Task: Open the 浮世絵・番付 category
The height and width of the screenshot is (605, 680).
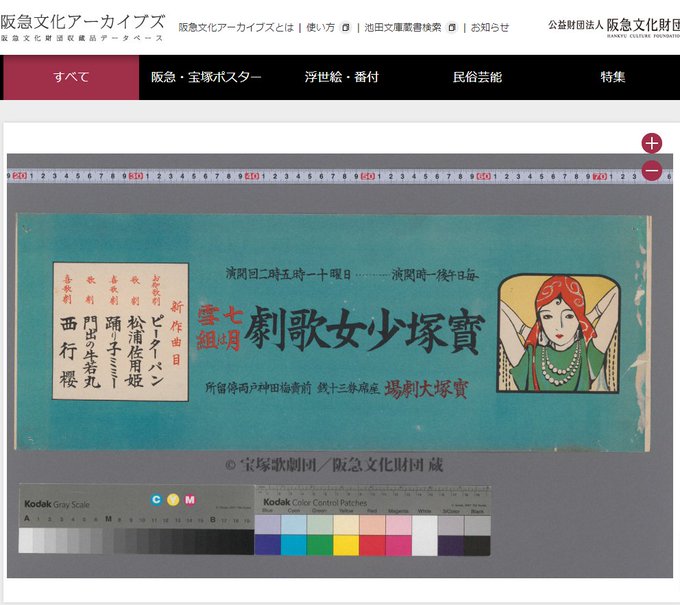Action: 342,77
